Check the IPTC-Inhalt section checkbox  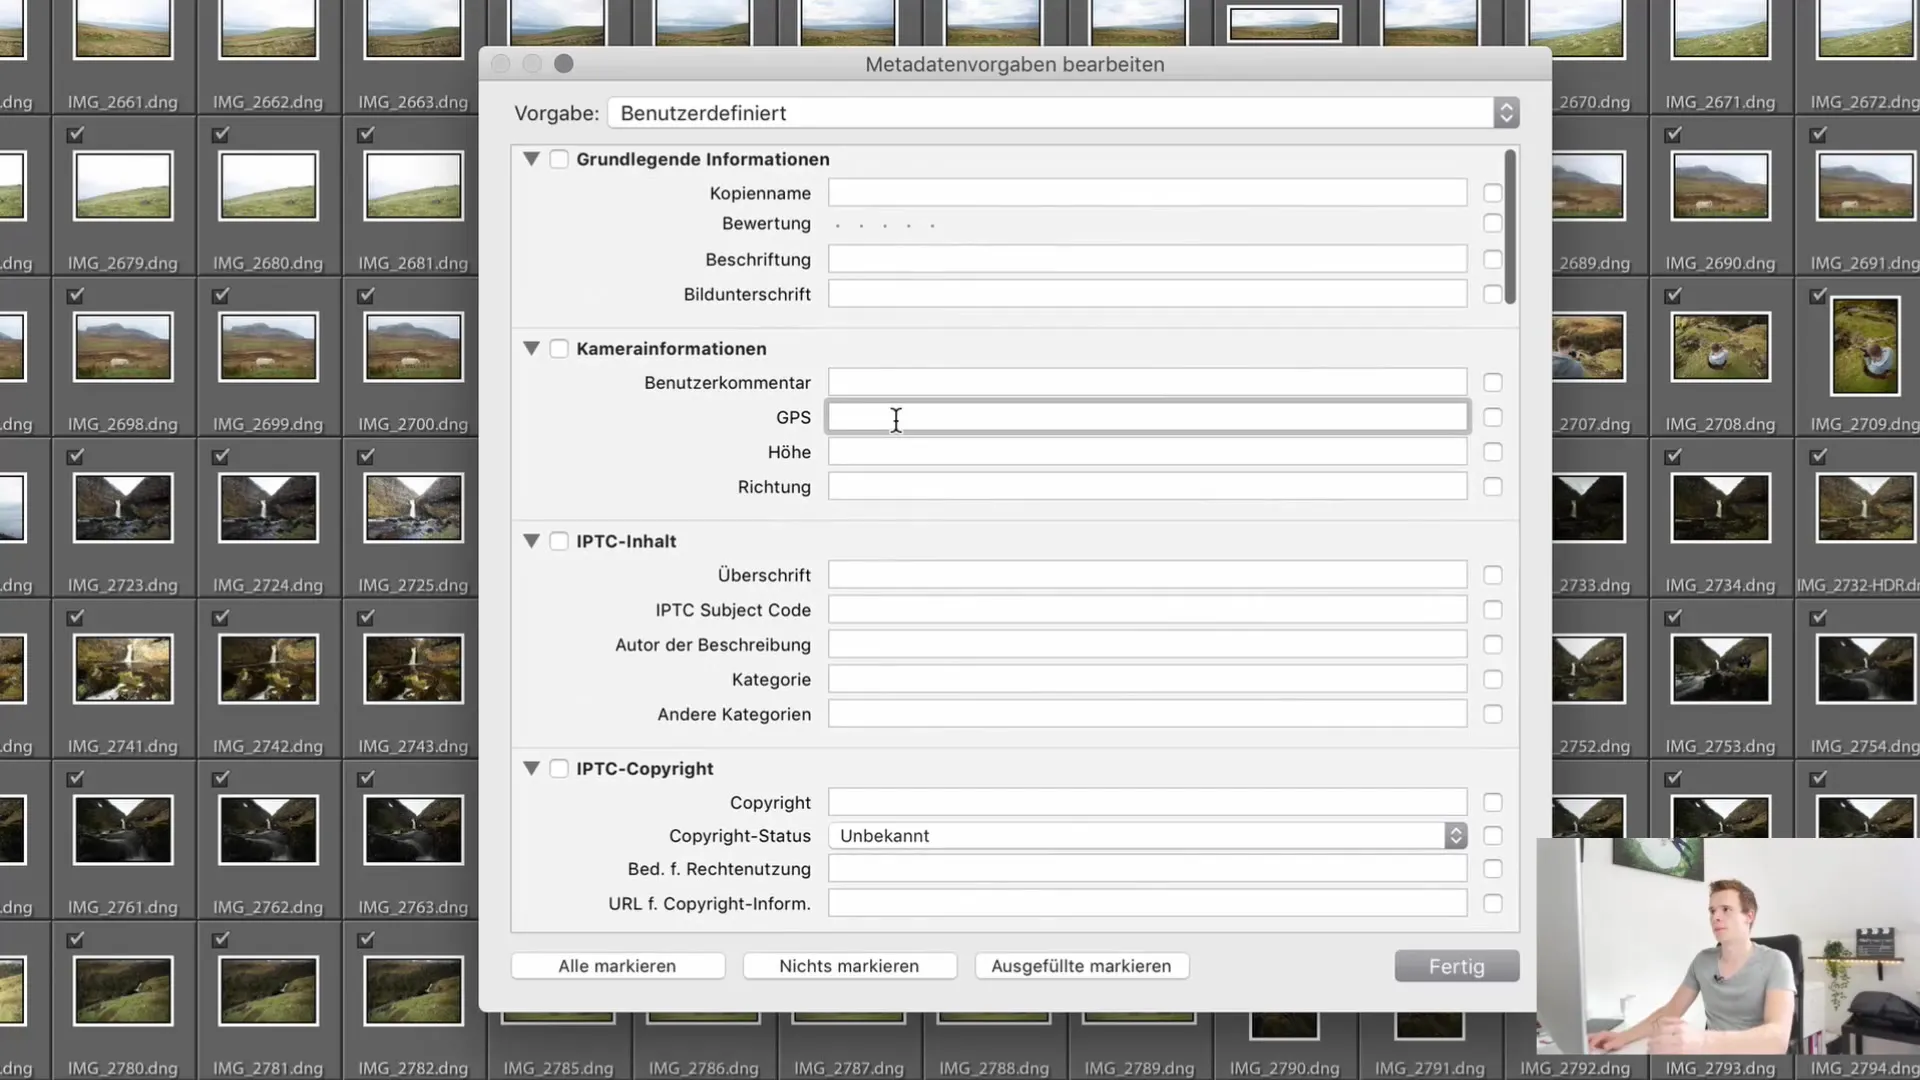click(x=559, y=541)
